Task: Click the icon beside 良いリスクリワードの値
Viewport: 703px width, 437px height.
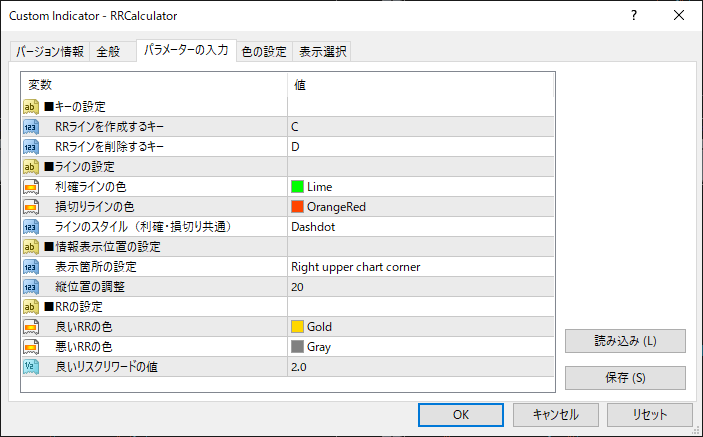Action: tap(30, 367)
